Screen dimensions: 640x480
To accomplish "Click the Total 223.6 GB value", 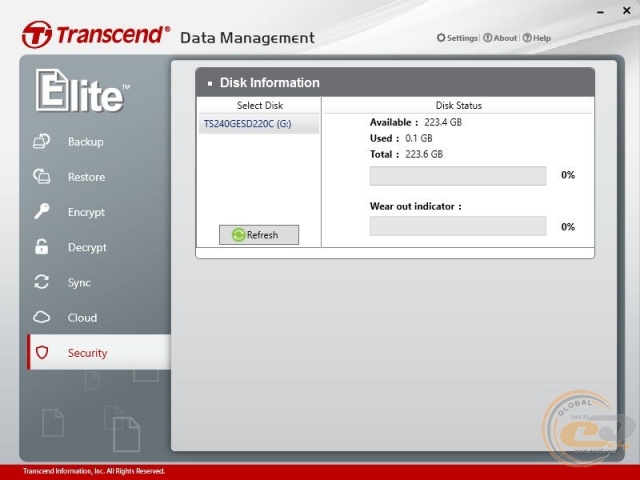I will [x=424, y=154].
